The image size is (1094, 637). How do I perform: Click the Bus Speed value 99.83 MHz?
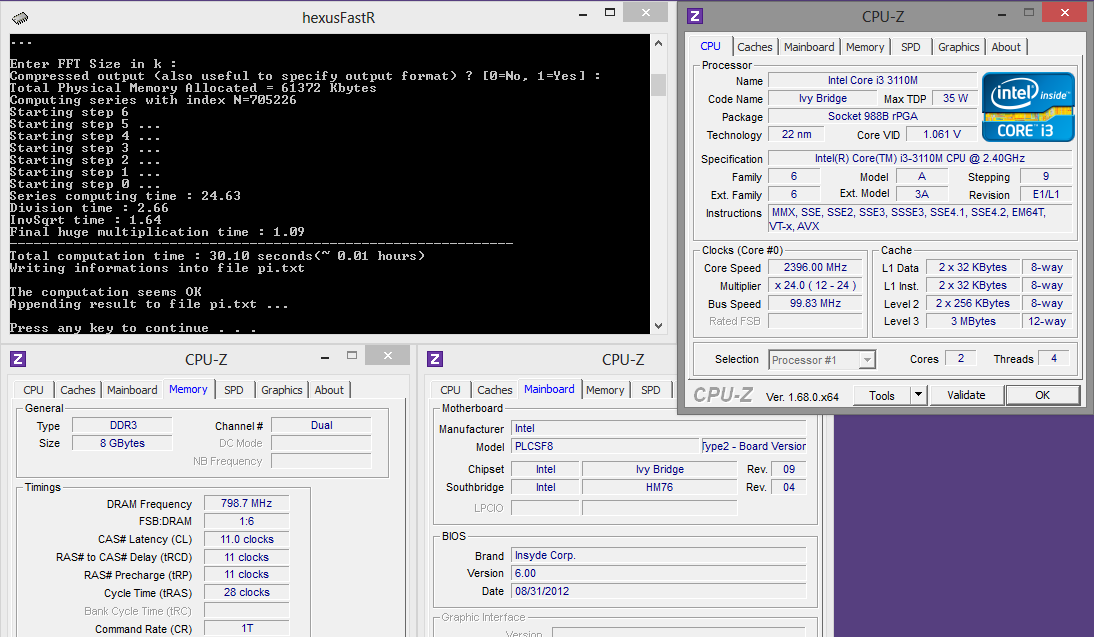coord(815,303)
